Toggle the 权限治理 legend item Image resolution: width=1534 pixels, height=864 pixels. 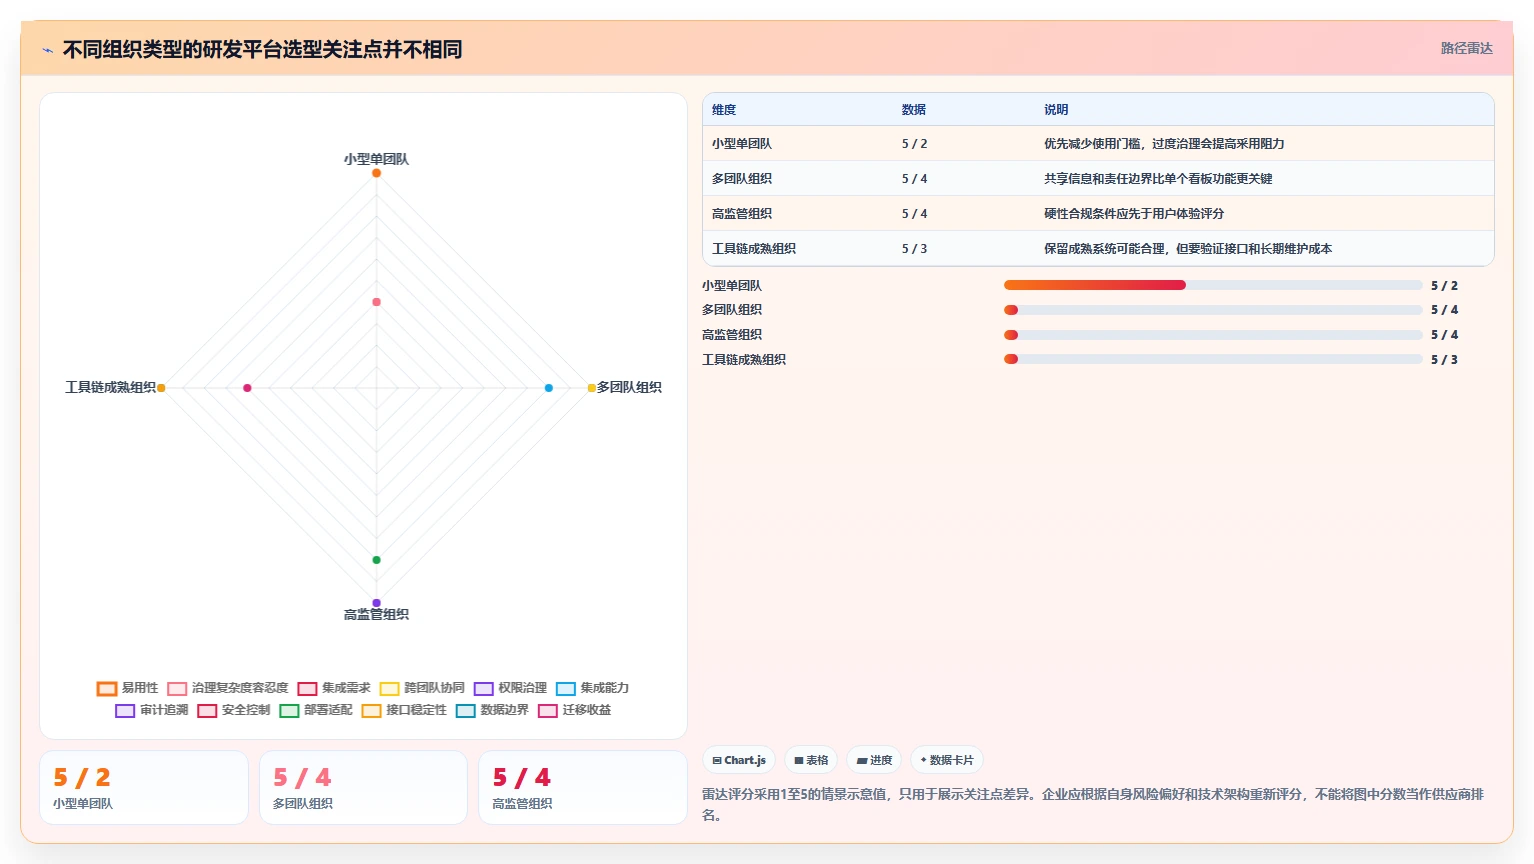[x=510, y=688]
